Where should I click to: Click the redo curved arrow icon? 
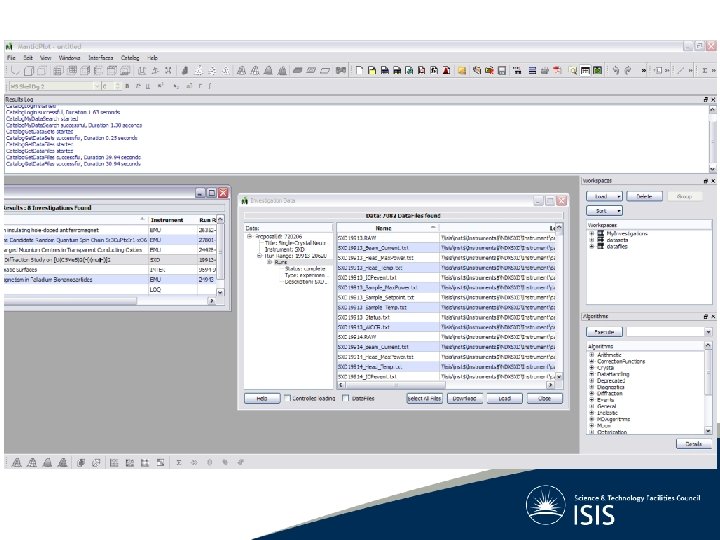click(628, 70)
